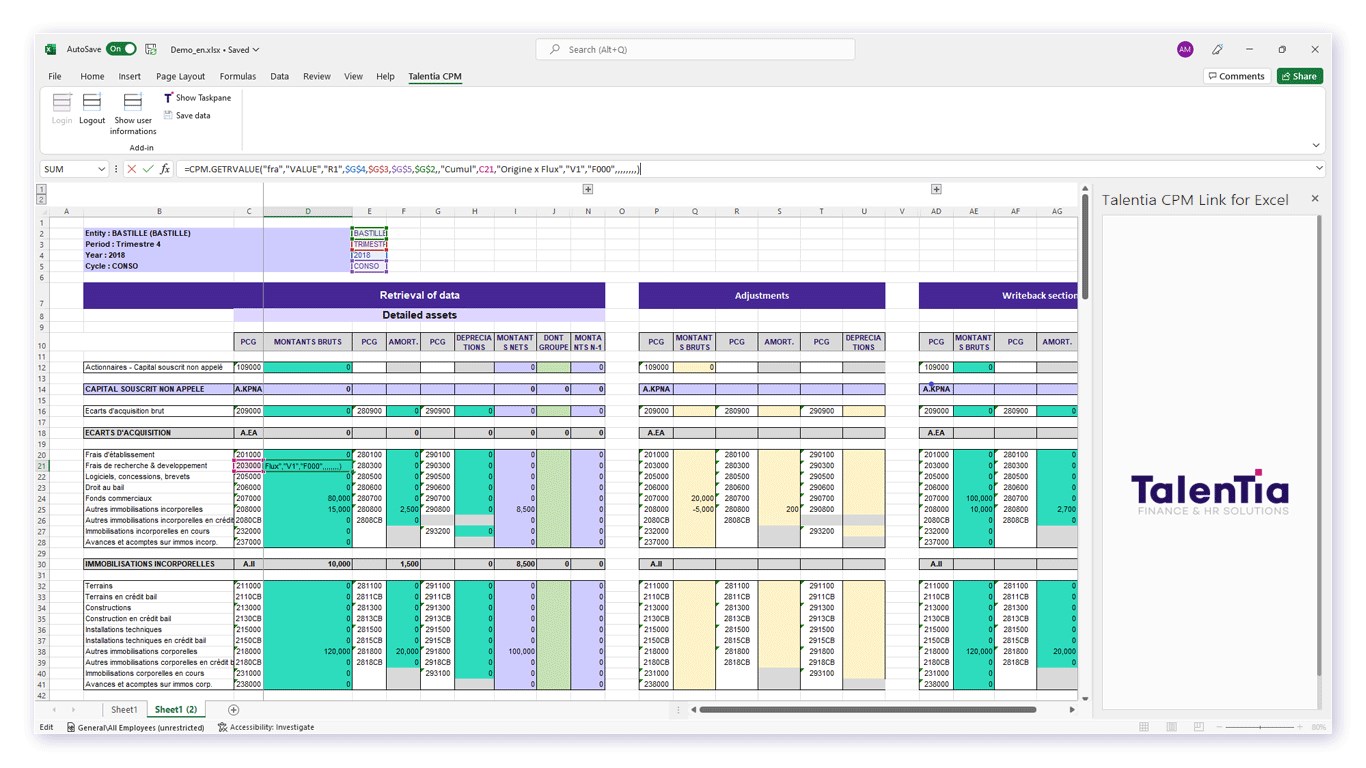Toggle the AutoSave switch

tap(121, 49)
